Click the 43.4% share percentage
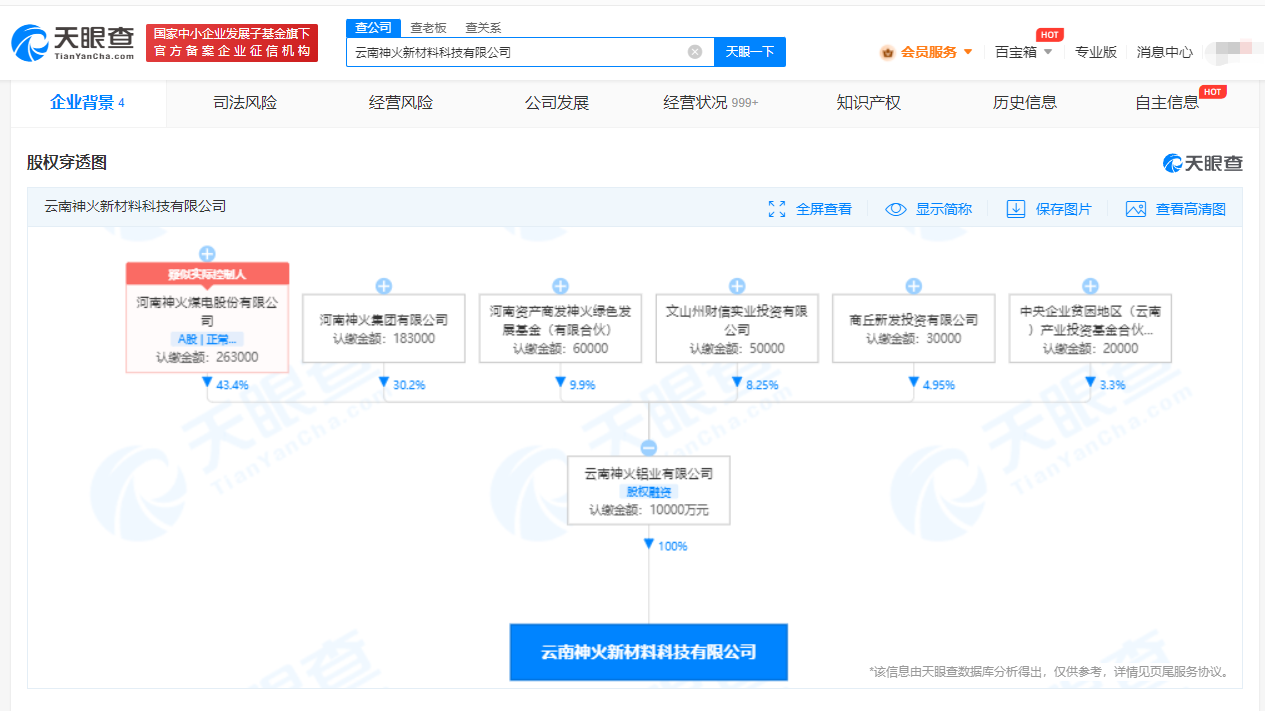The height and width of the screenshot is (711, 1265). [x=232, y=385]
